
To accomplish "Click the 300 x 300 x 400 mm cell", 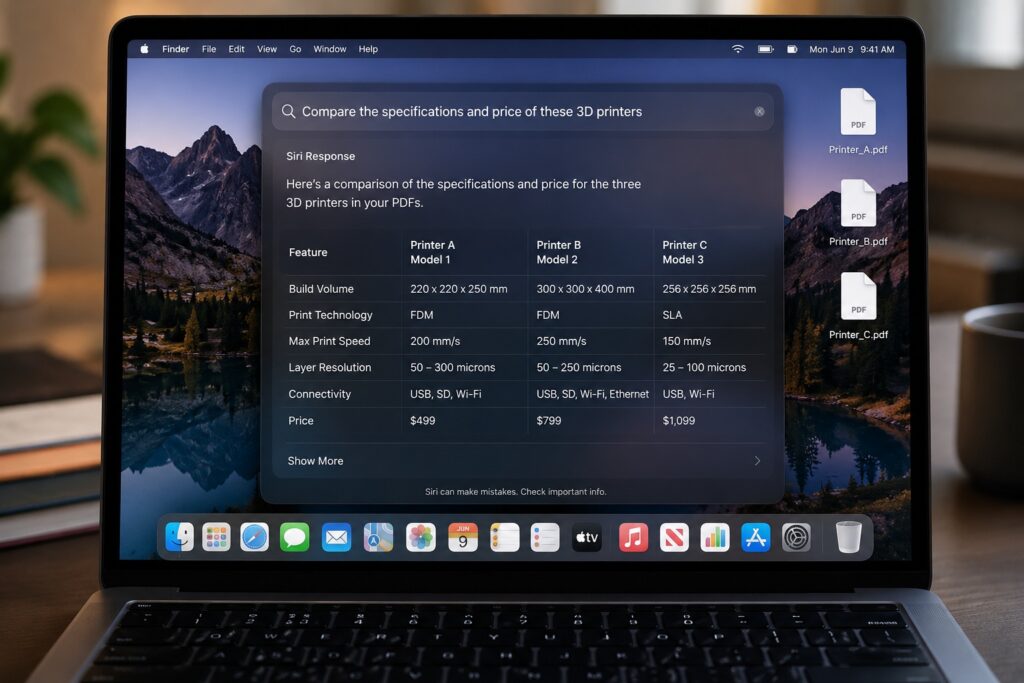I will 585,289.
